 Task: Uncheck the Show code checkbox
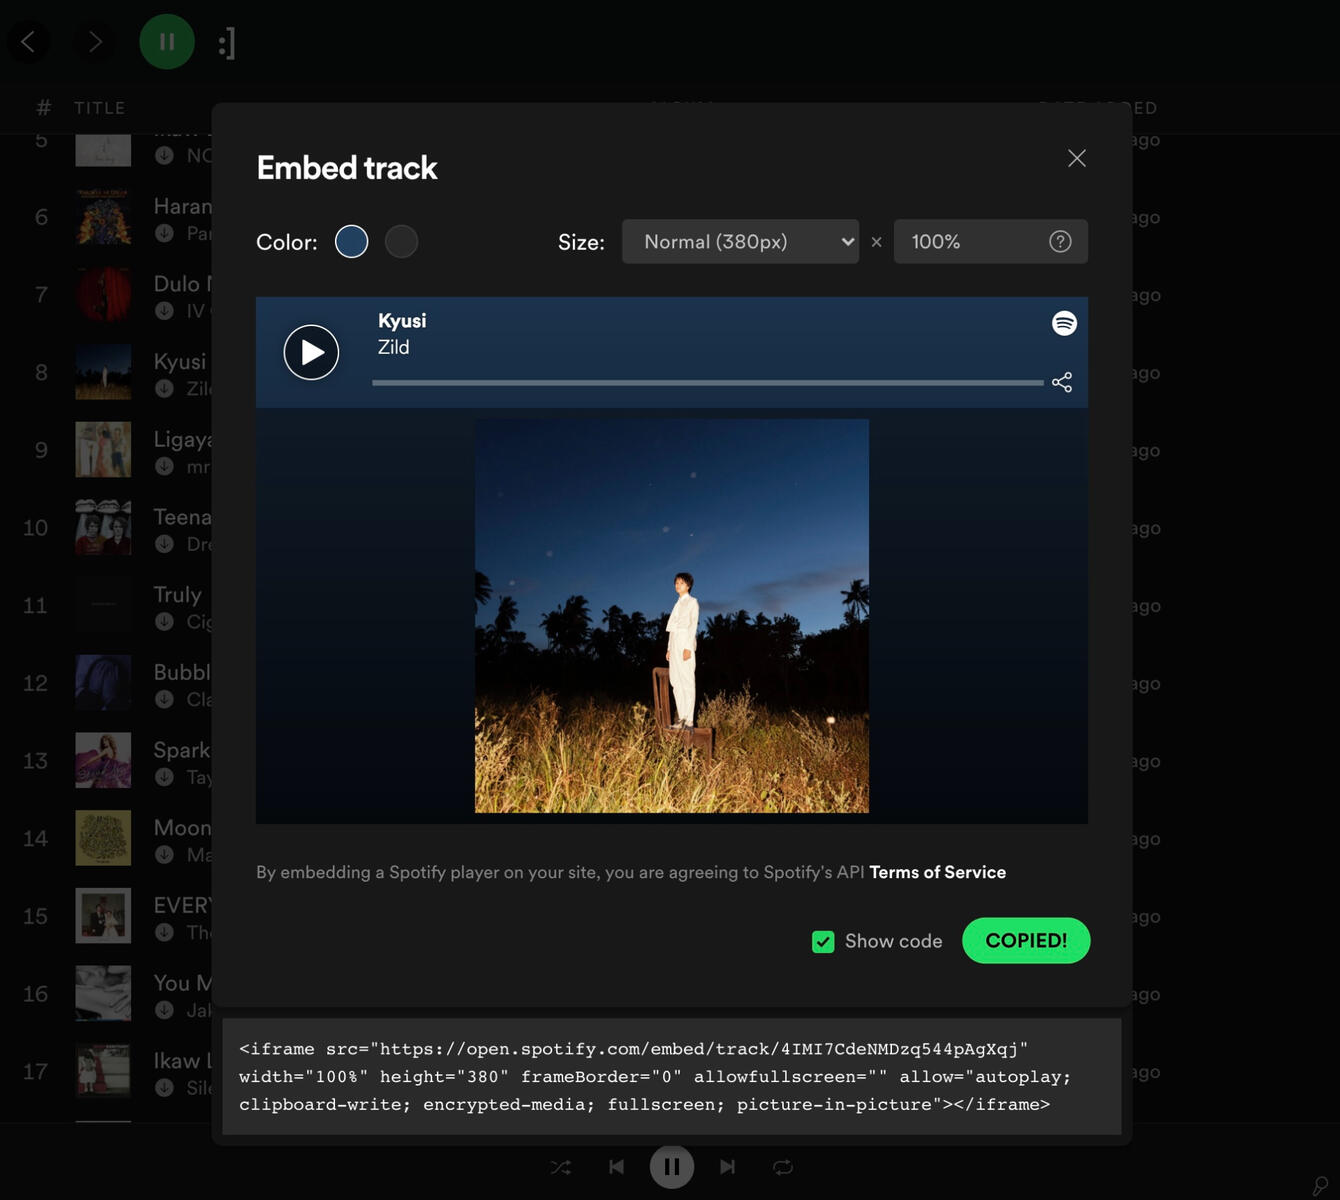pos(823,942)
